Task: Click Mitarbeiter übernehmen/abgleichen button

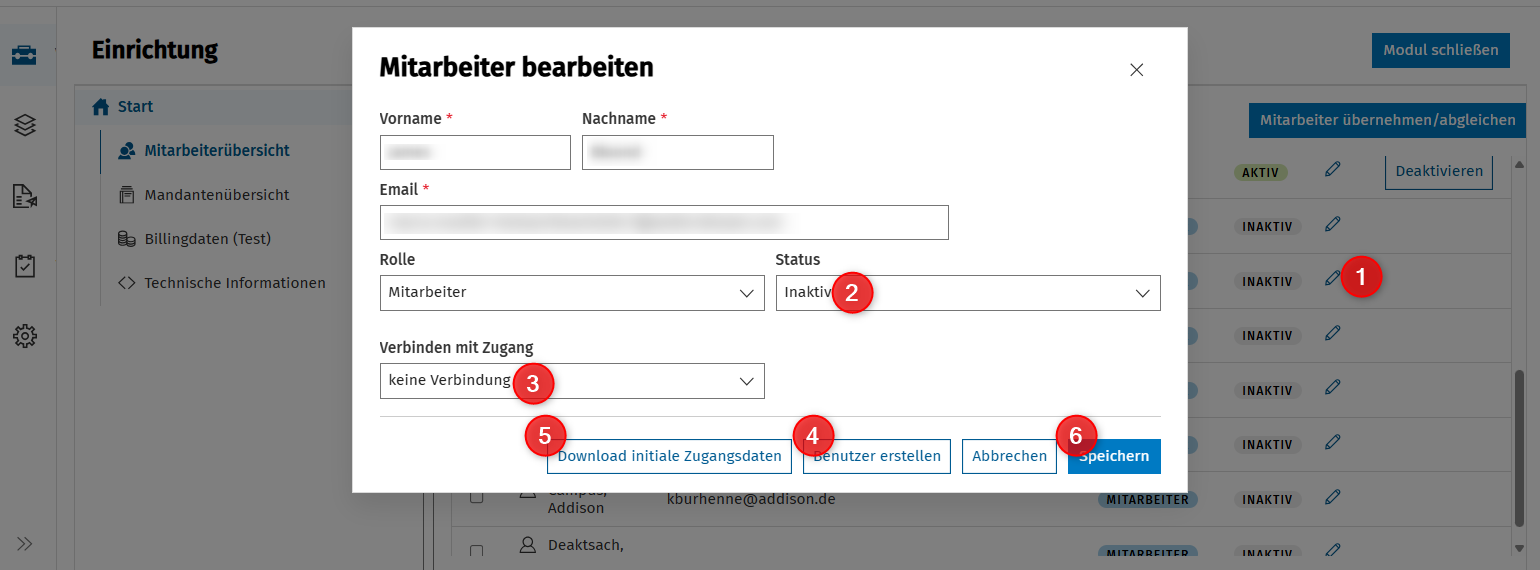Action: (1387, 120)
